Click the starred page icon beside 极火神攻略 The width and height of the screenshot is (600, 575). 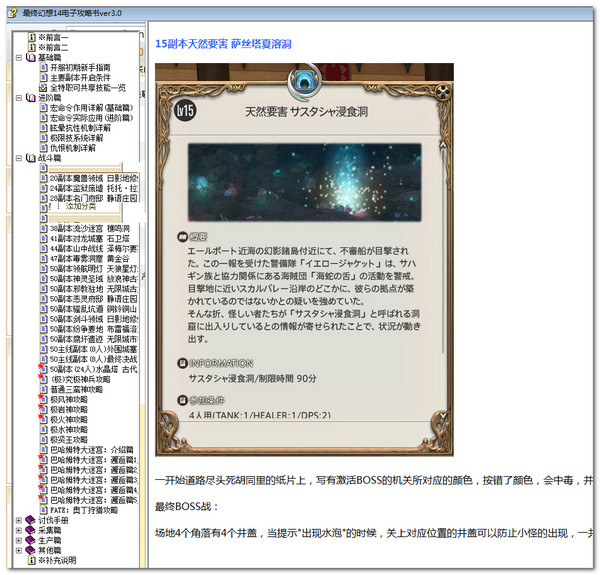click(43, 419)
